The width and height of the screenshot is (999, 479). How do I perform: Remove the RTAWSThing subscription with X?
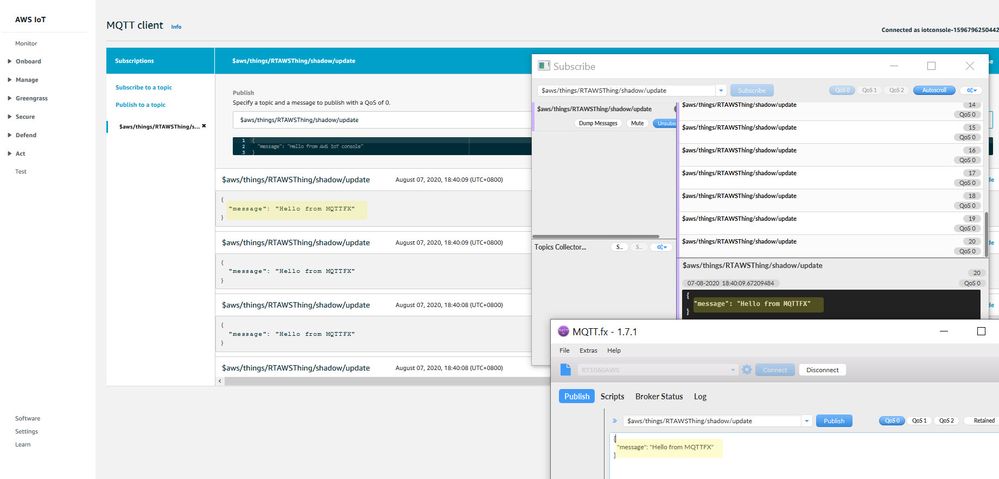[x=204, y=126]
